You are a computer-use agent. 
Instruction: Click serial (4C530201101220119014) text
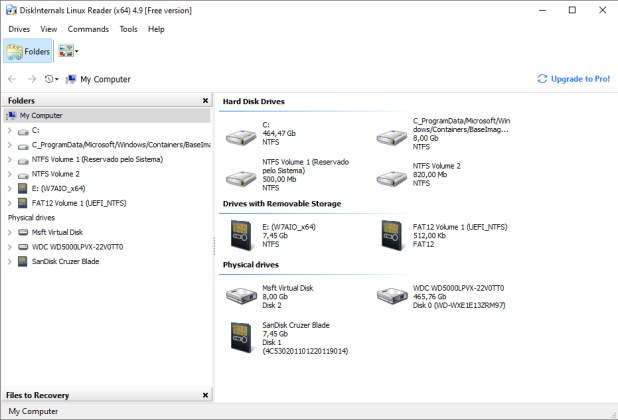[305, 351]
